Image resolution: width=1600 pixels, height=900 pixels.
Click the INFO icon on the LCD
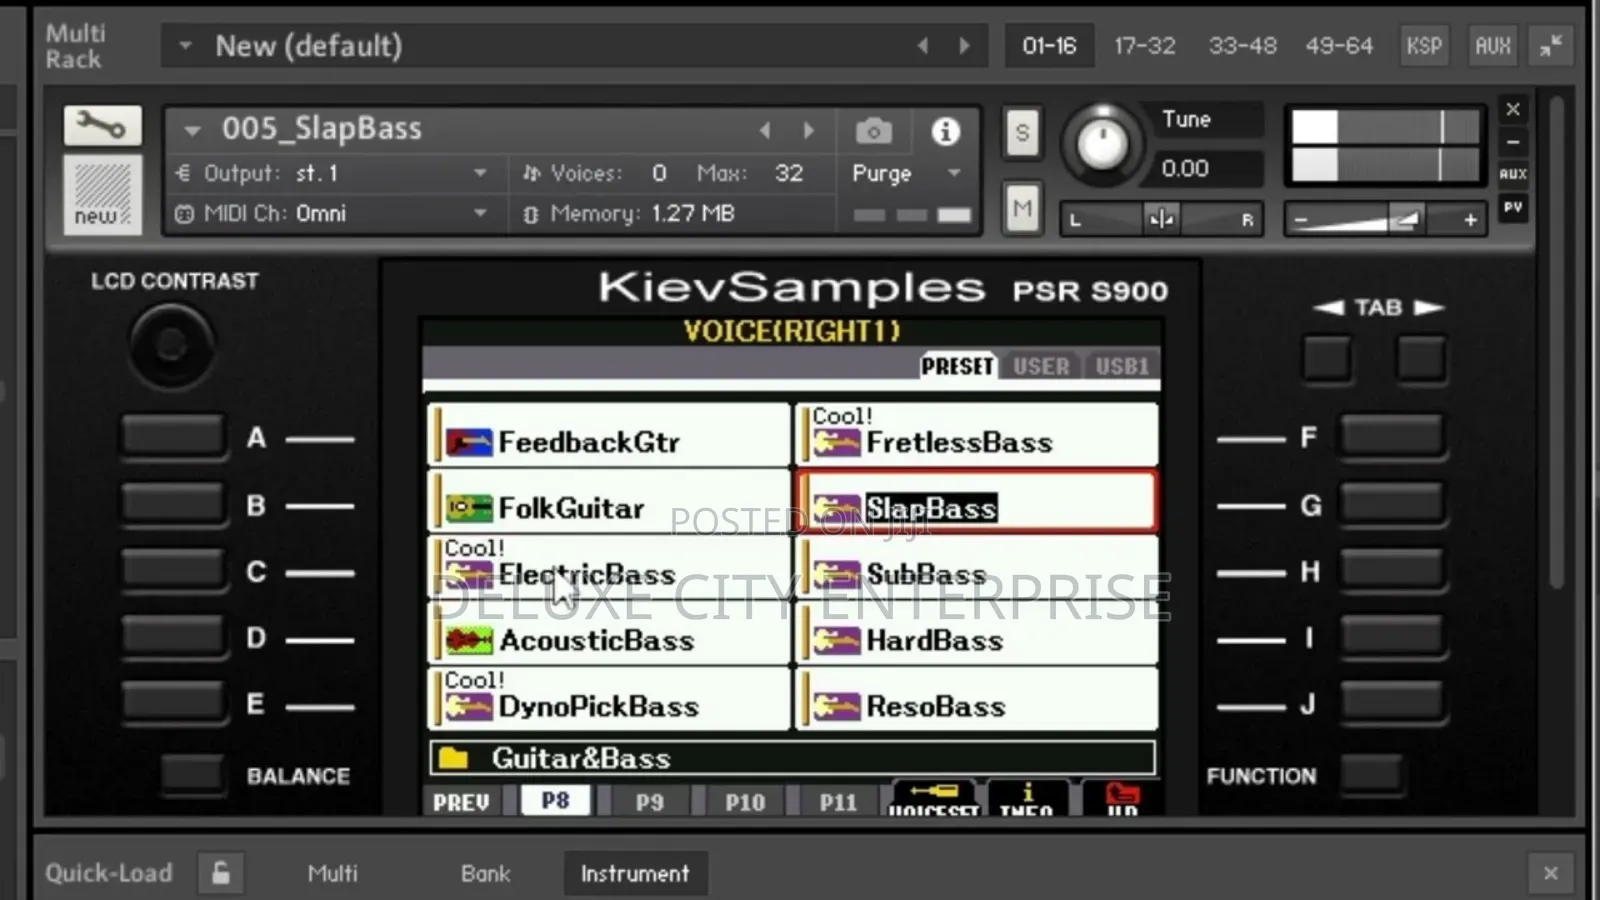click(x=1027, y=799)
